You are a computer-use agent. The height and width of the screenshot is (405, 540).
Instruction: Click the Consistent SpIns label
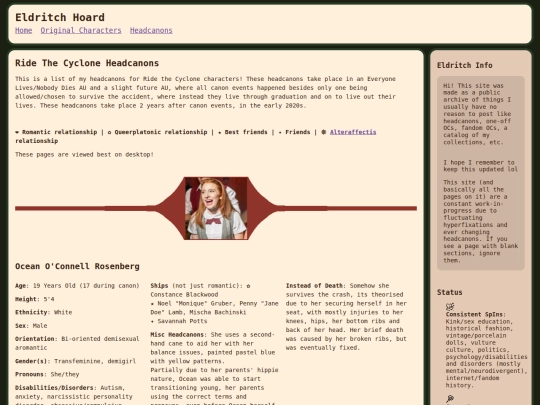[476, 314]
